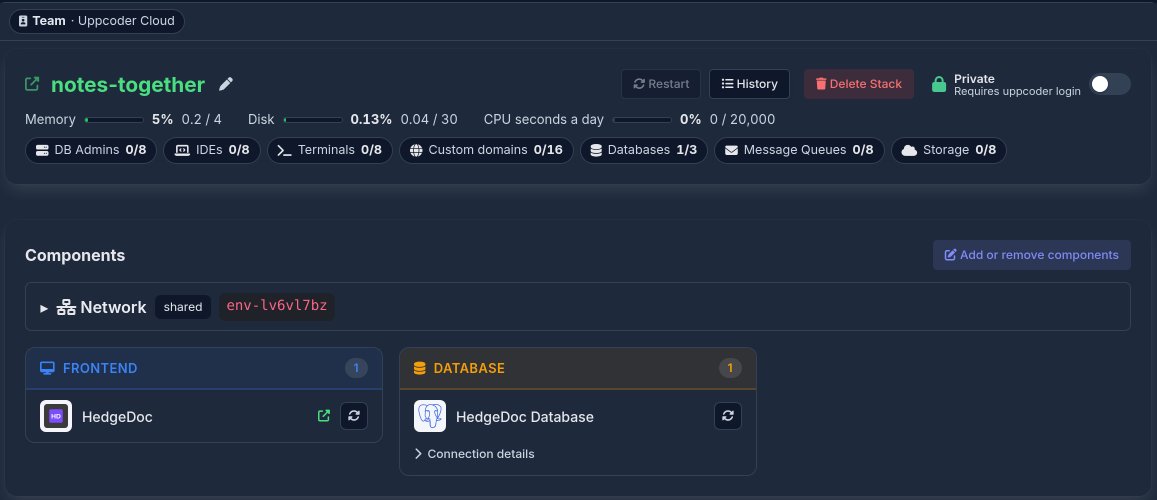Click the Memory usage progress bar

(114, 119)
